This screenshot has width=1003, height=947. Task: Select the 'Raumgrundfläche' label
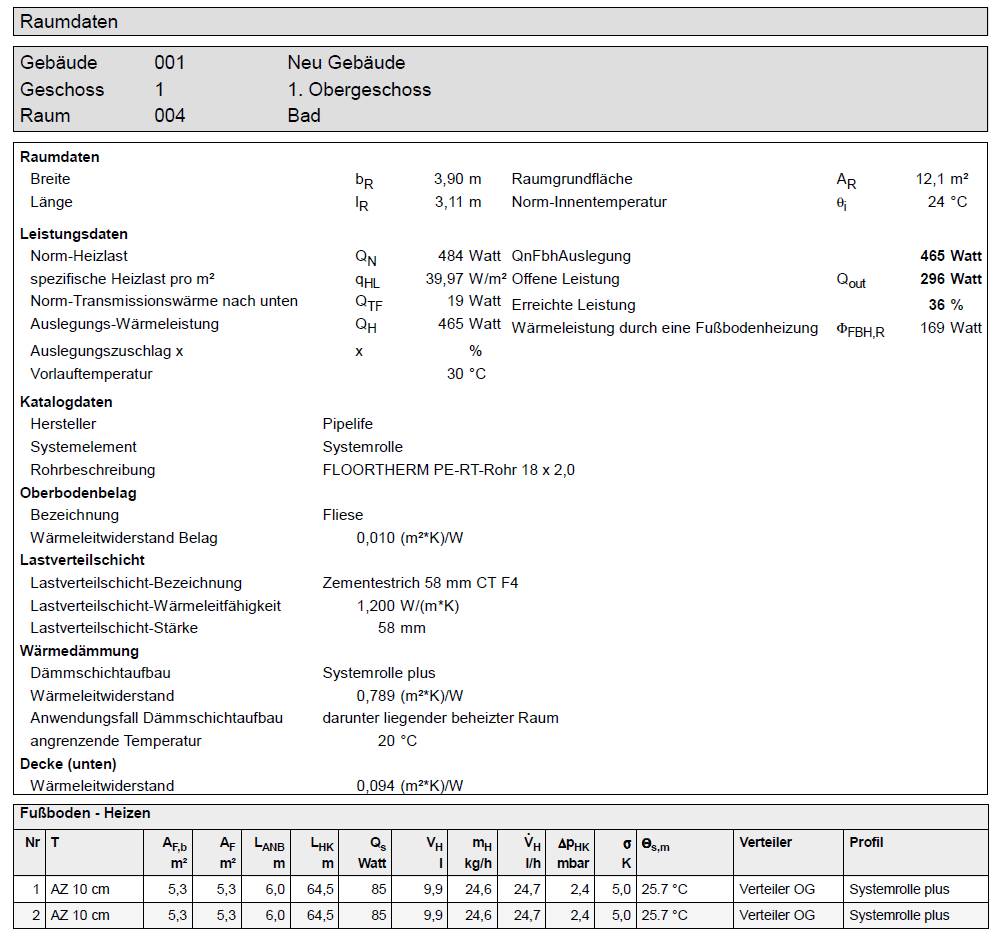[x=572, y=179]
